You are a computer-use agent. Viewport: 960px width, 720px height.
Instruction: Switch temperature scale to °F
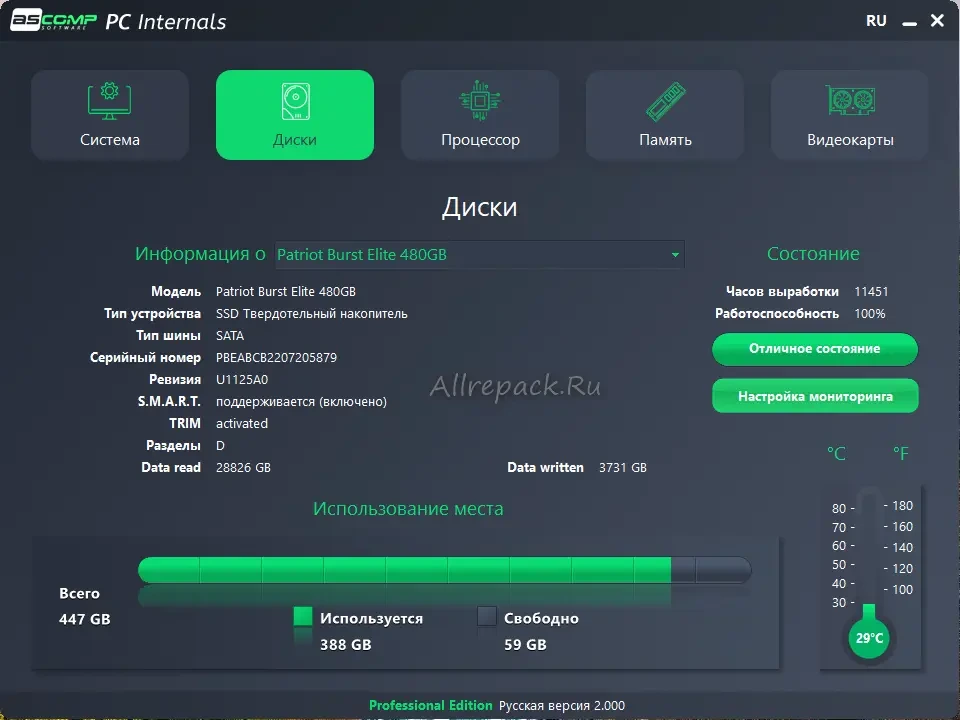(901, 454)
